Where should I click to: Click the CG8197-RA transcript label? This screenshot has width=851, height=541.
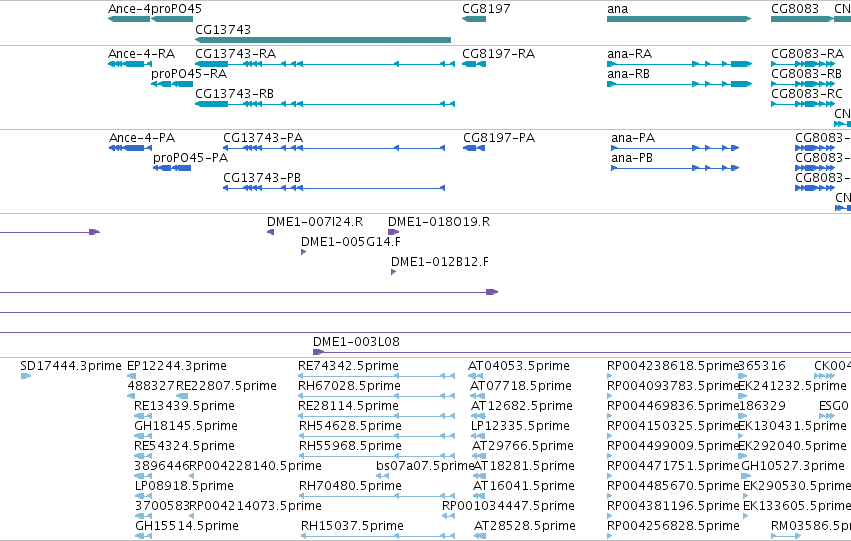click(x=498, y=54)
